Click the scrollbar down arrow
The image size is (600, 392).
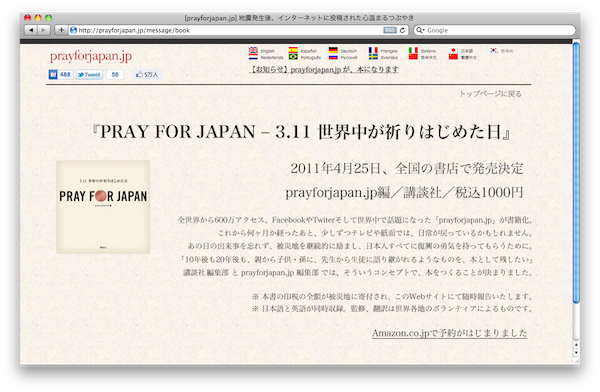(x=576, y=352)
